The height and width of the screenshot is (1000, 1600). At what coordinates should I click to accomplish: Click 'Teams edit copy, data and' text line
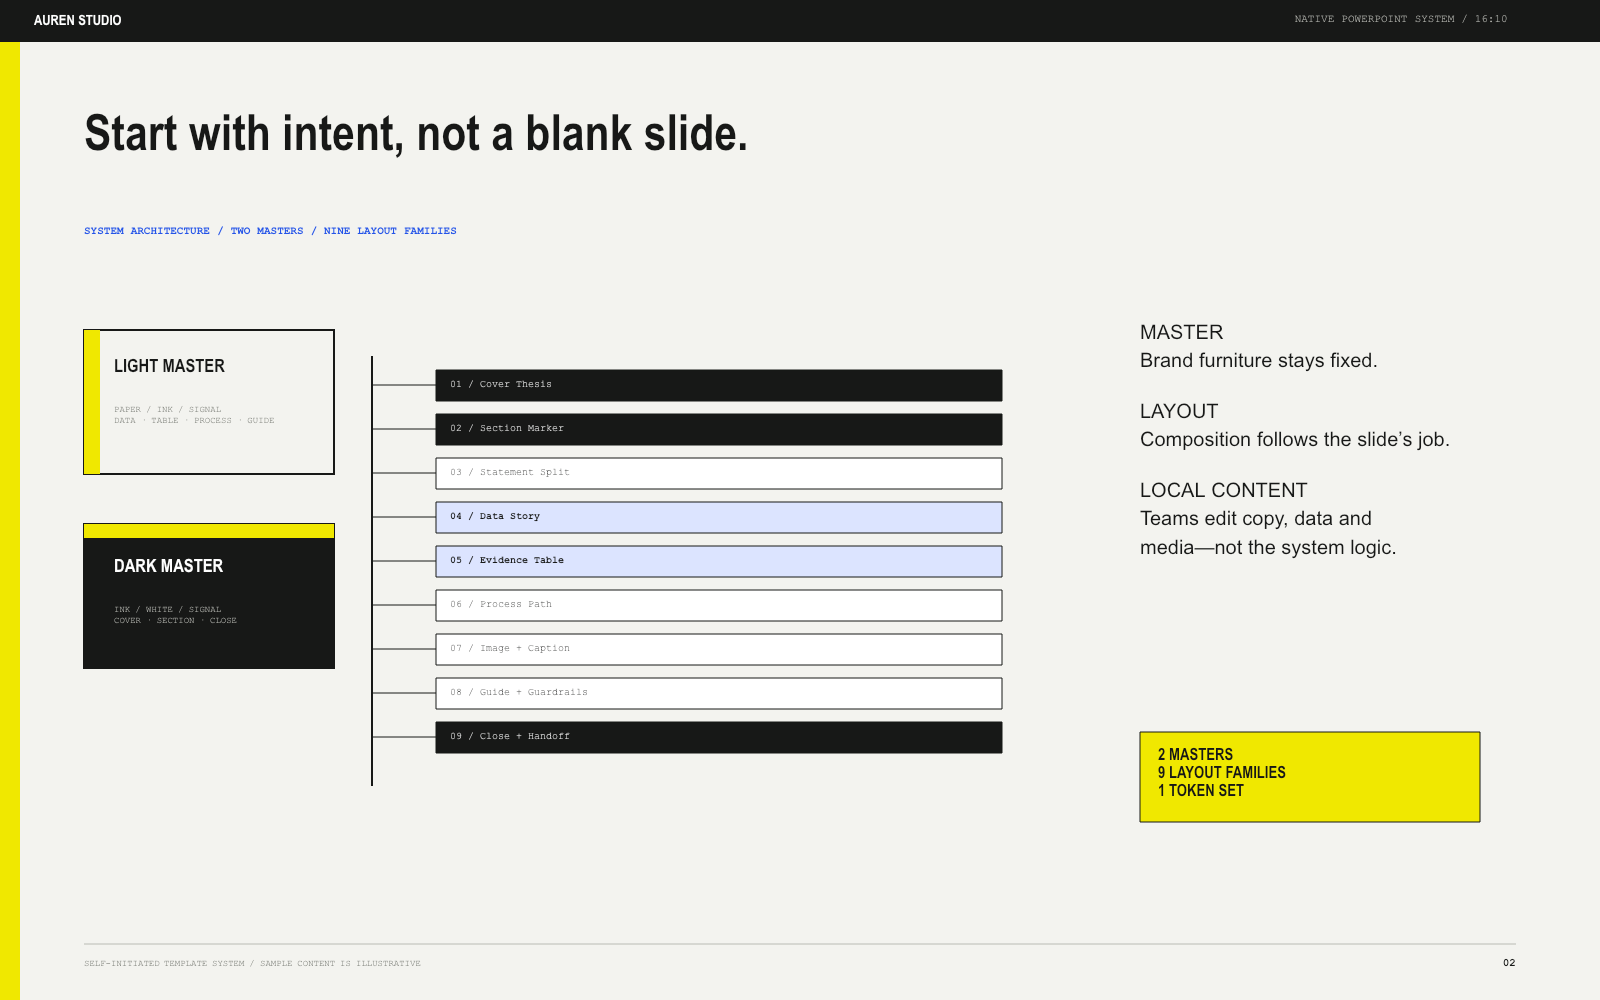(1255, 518)
